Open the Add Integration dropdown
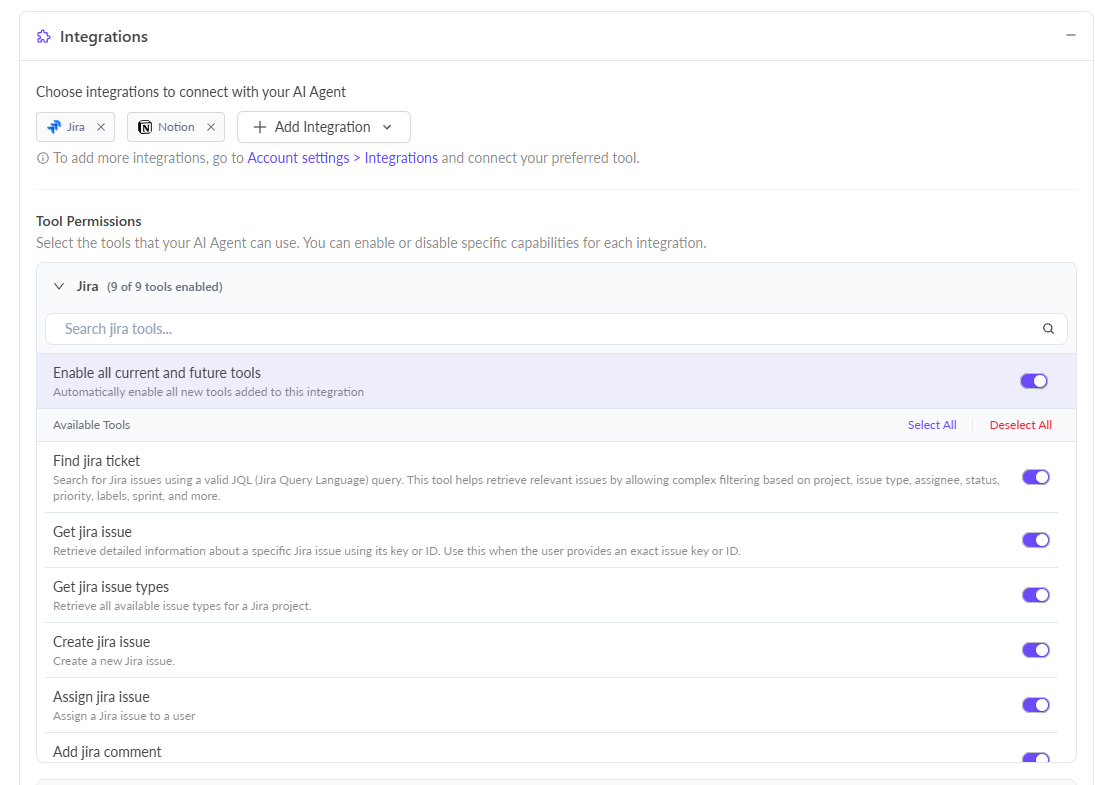The width and height of the screenshot is (1095, 785). 323,127
